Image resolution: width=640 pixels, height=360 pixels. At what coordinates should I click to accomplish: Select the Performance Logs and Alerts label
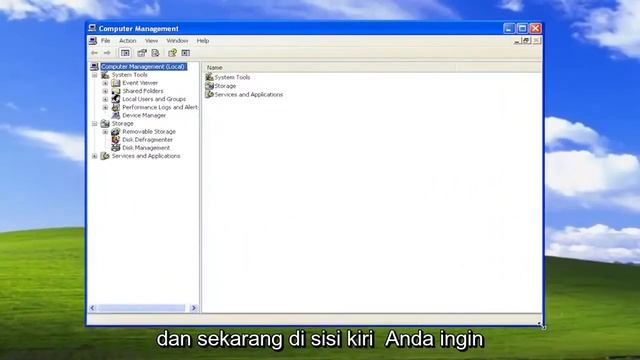(x=160, y=107)
